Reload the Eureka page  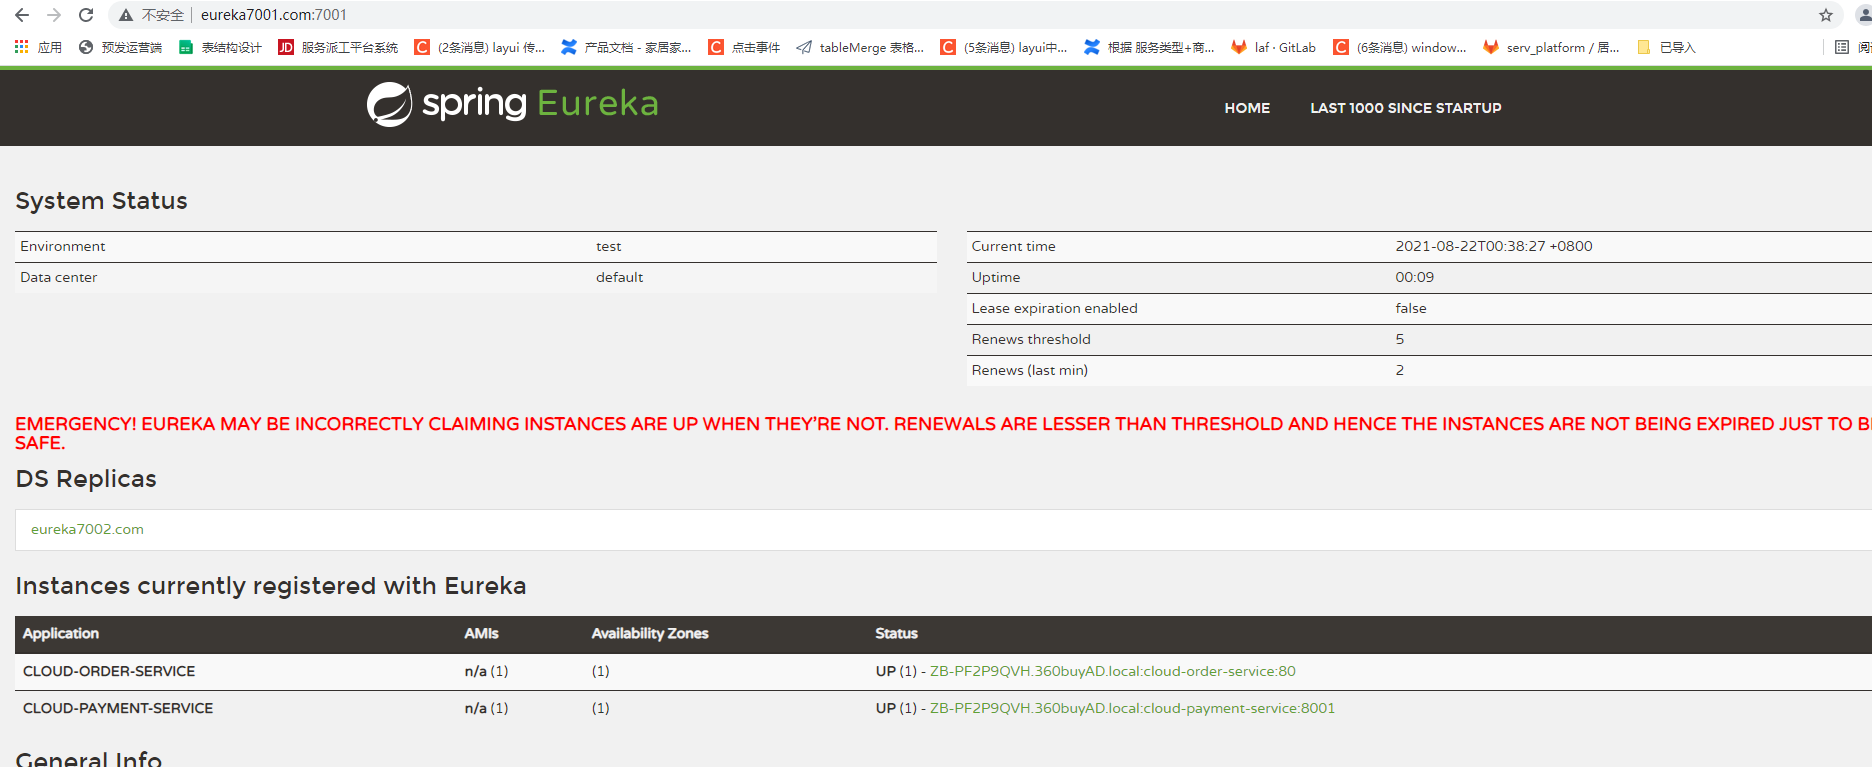pyautogui.click(x=86, y=15)
